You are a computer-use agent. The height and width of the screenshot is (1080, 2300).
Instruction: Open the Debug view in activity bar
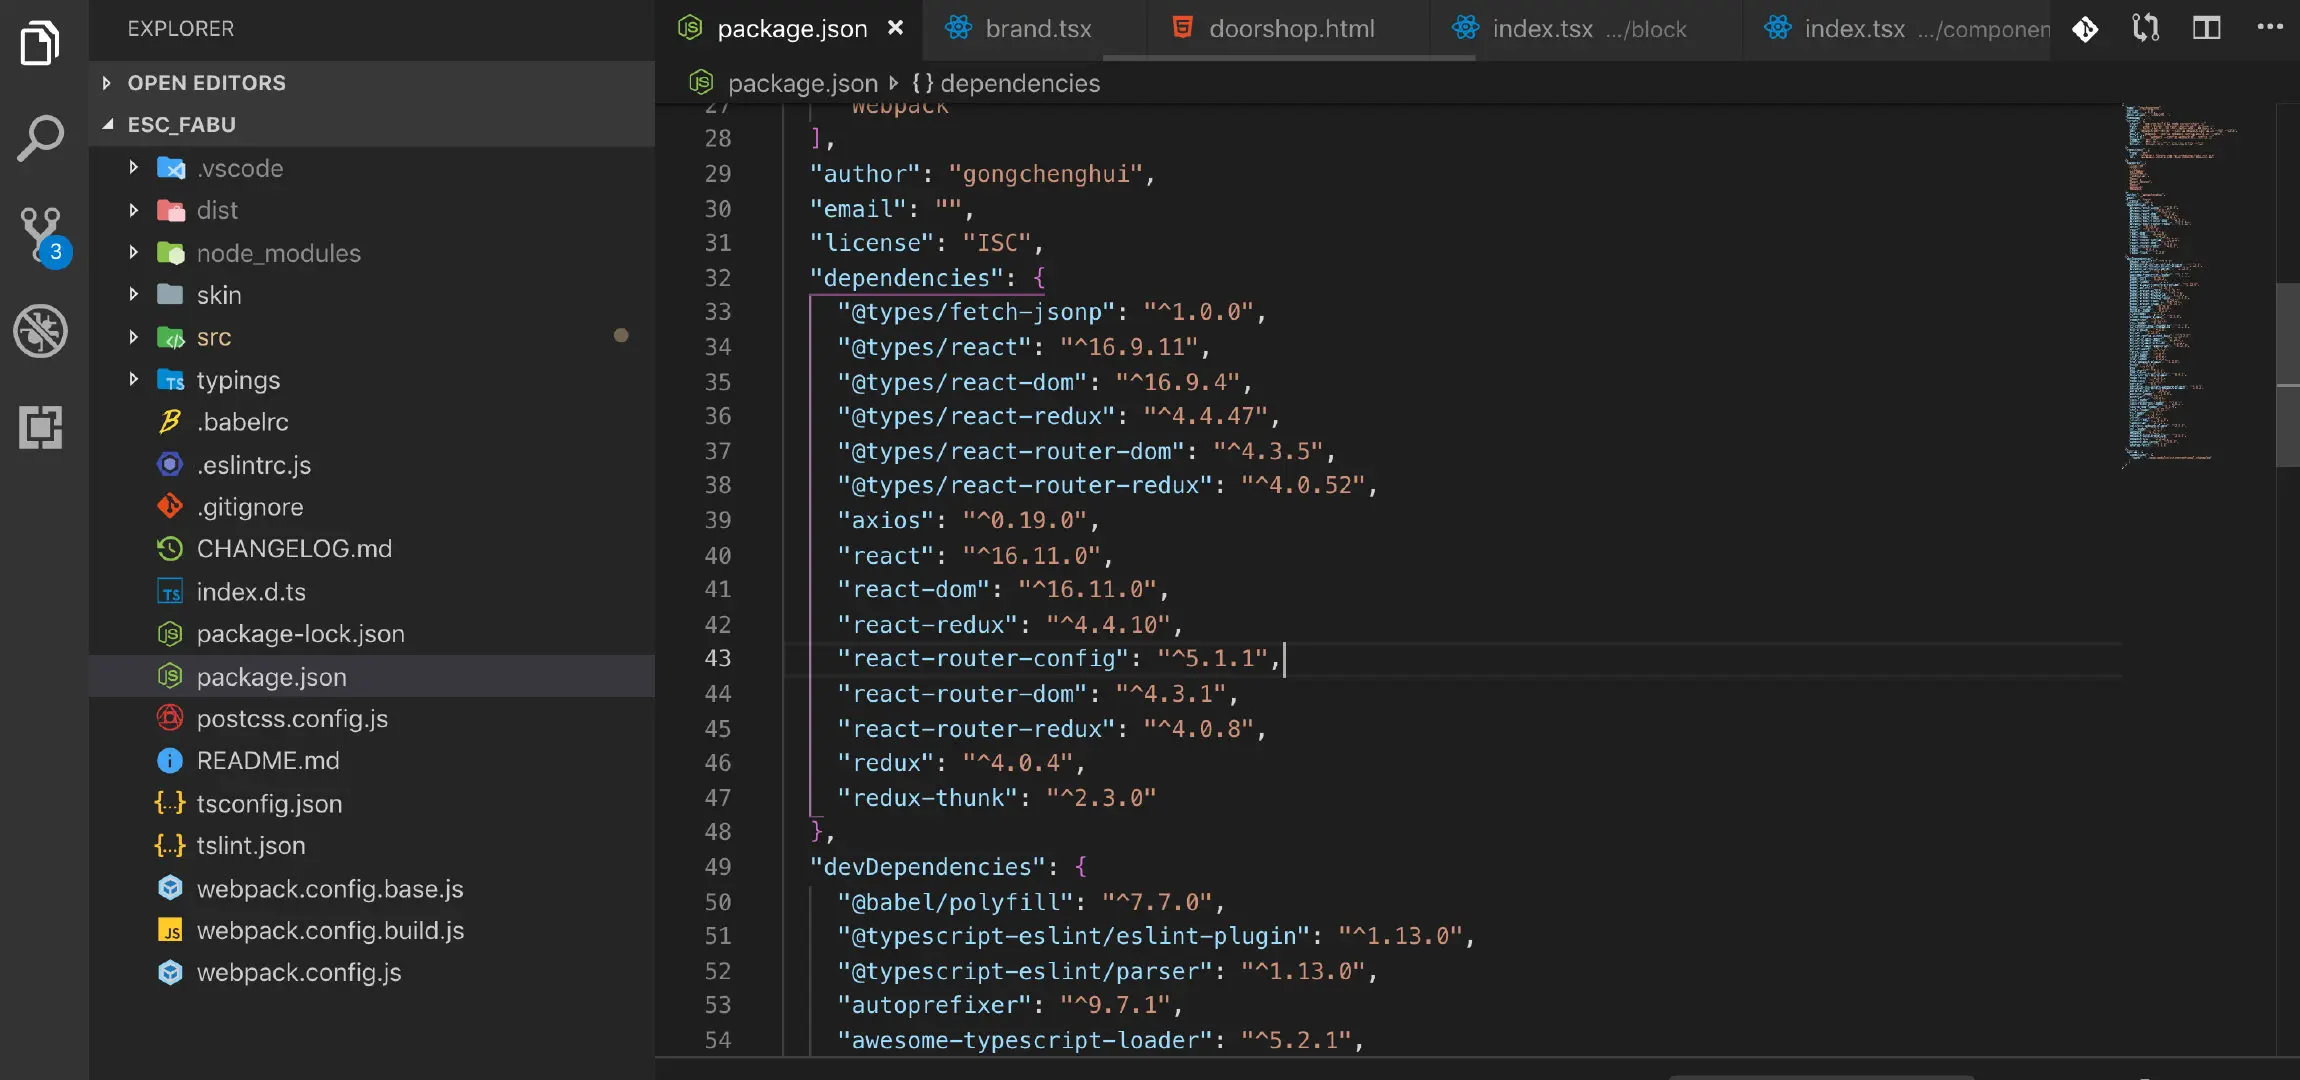click(40, 331)
